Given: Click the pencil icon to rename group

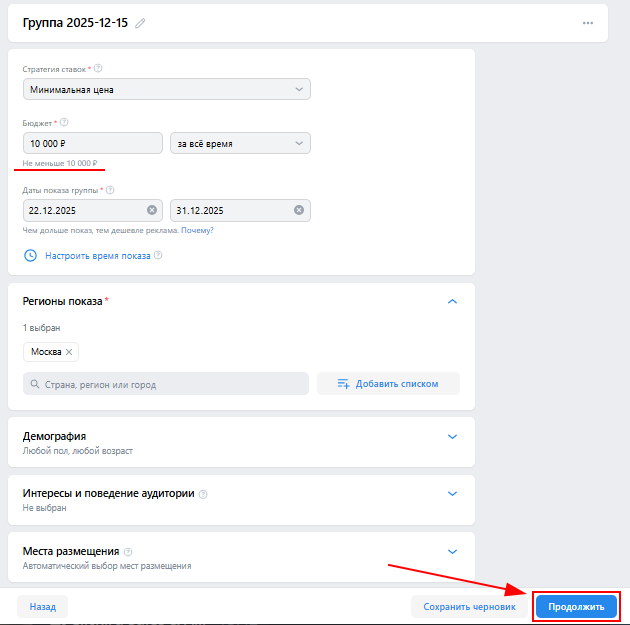Looking at the screenshot, I should [140, 23].
